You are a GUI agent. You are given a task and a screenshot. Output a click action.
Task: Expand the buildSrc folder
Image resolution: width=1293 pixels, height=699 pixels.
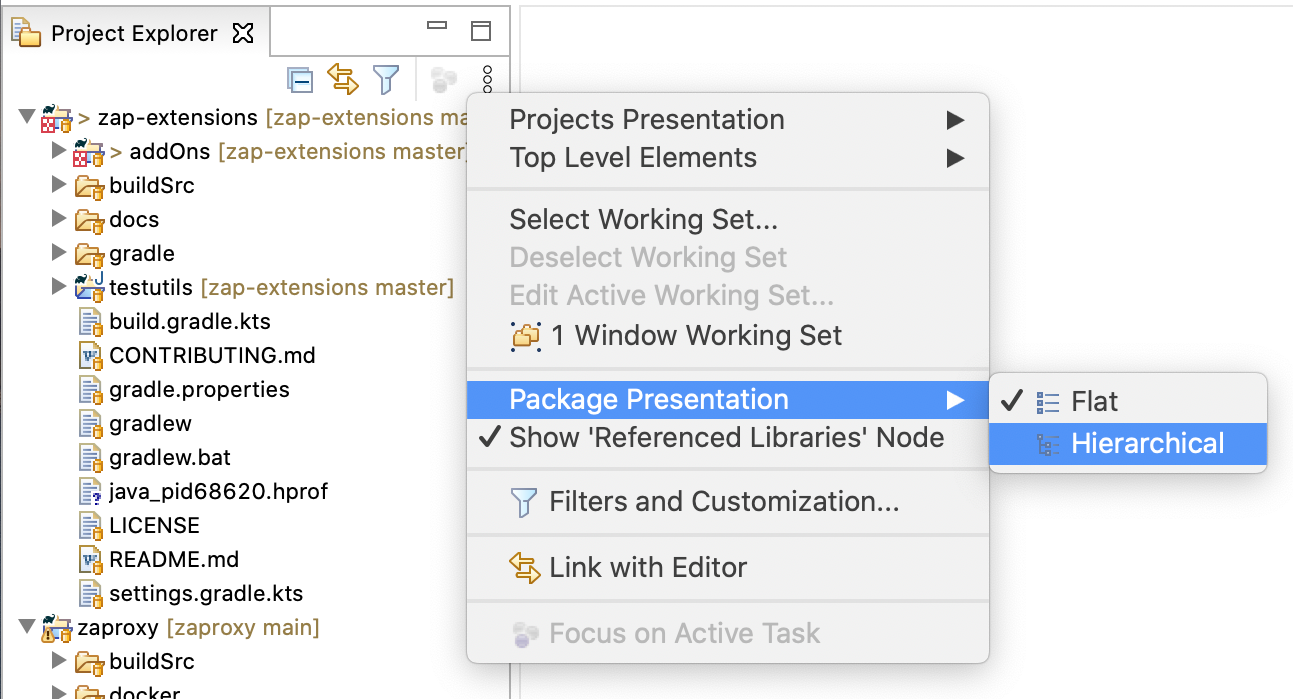click(x=58, y=186)
